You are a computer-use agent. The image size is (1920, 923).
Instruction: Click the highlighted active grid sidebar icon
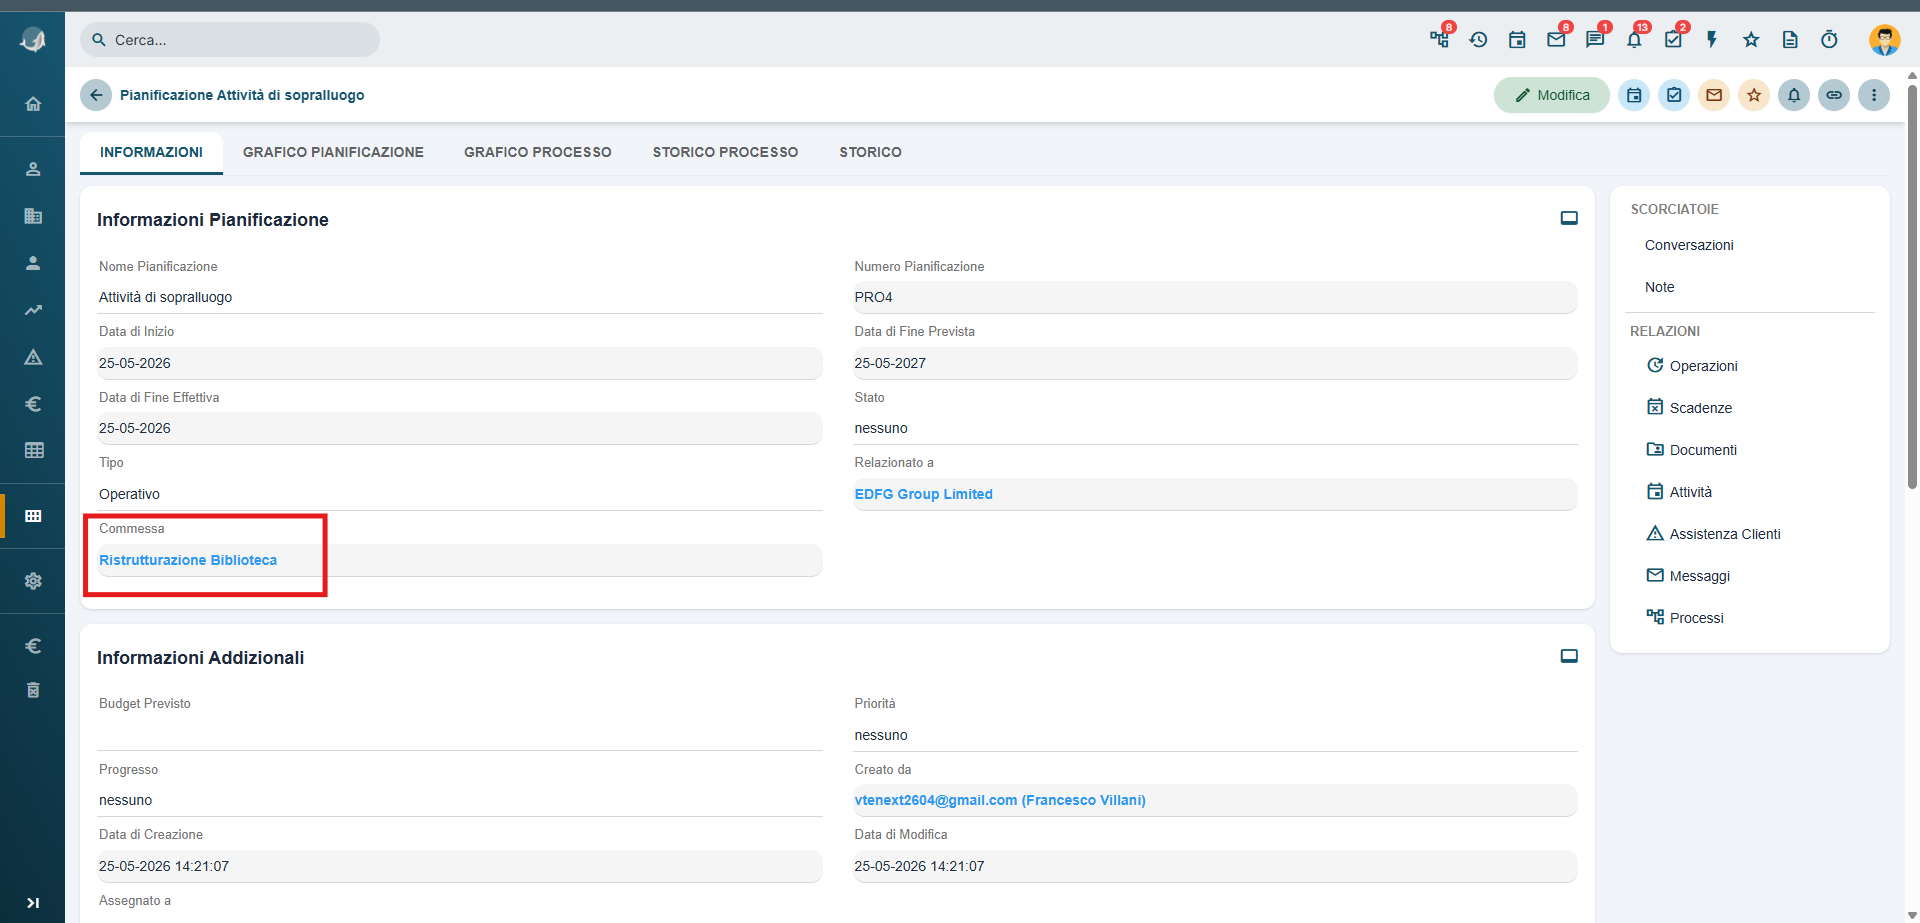[x=33, y=516]
